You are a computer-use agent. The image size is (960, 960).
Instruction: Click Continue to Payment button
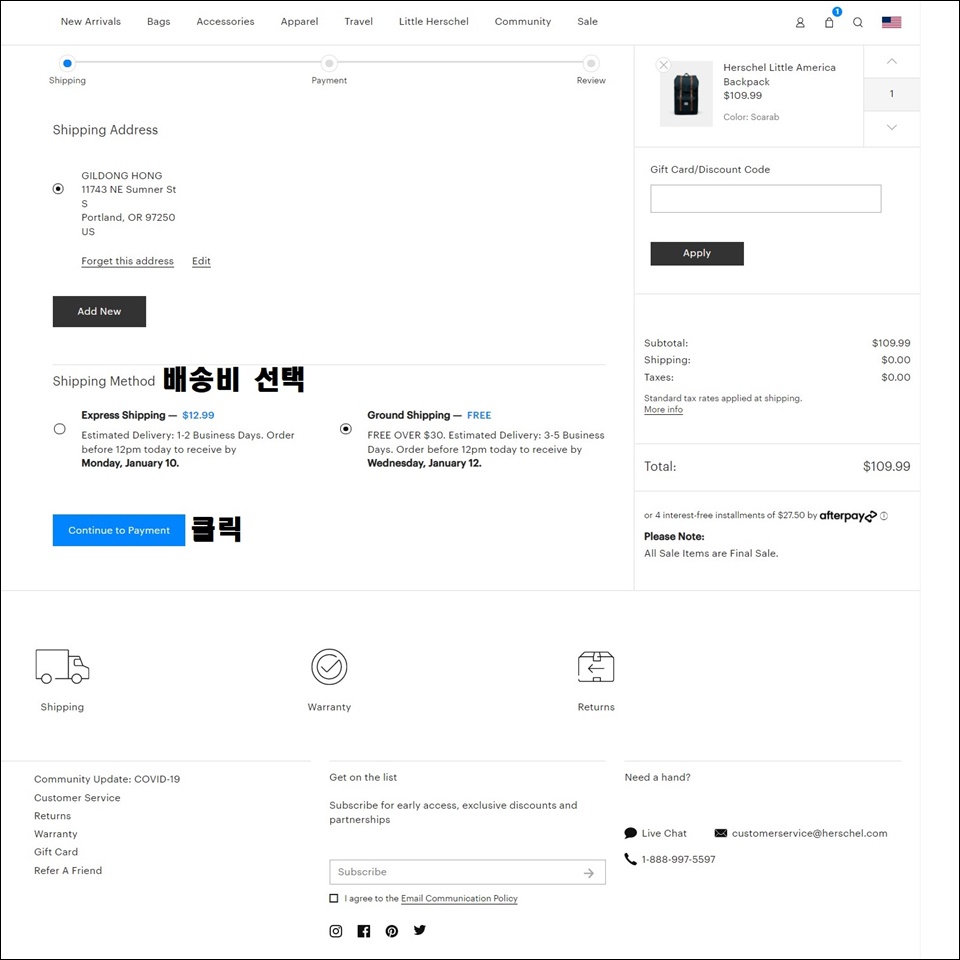coord(119,530)
